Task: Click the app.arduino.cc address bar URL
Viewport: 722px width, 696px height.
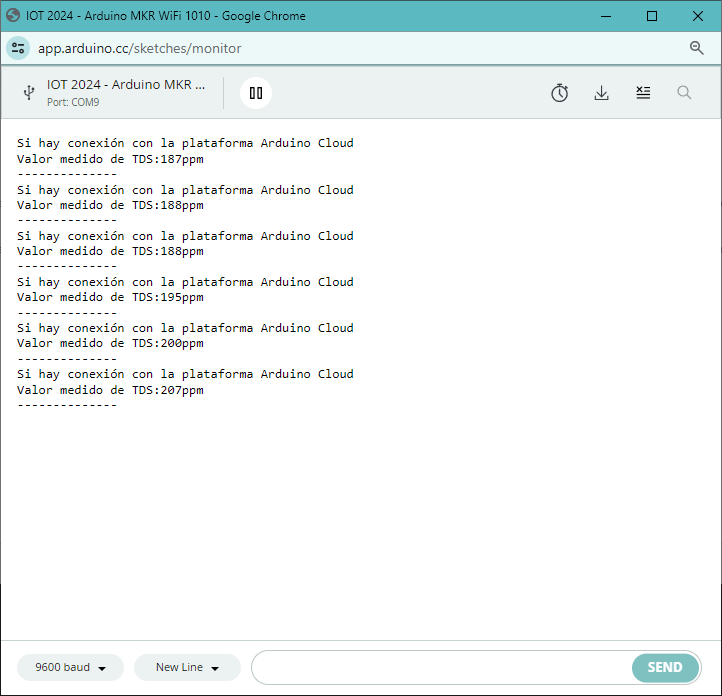Action: (140, 48)
